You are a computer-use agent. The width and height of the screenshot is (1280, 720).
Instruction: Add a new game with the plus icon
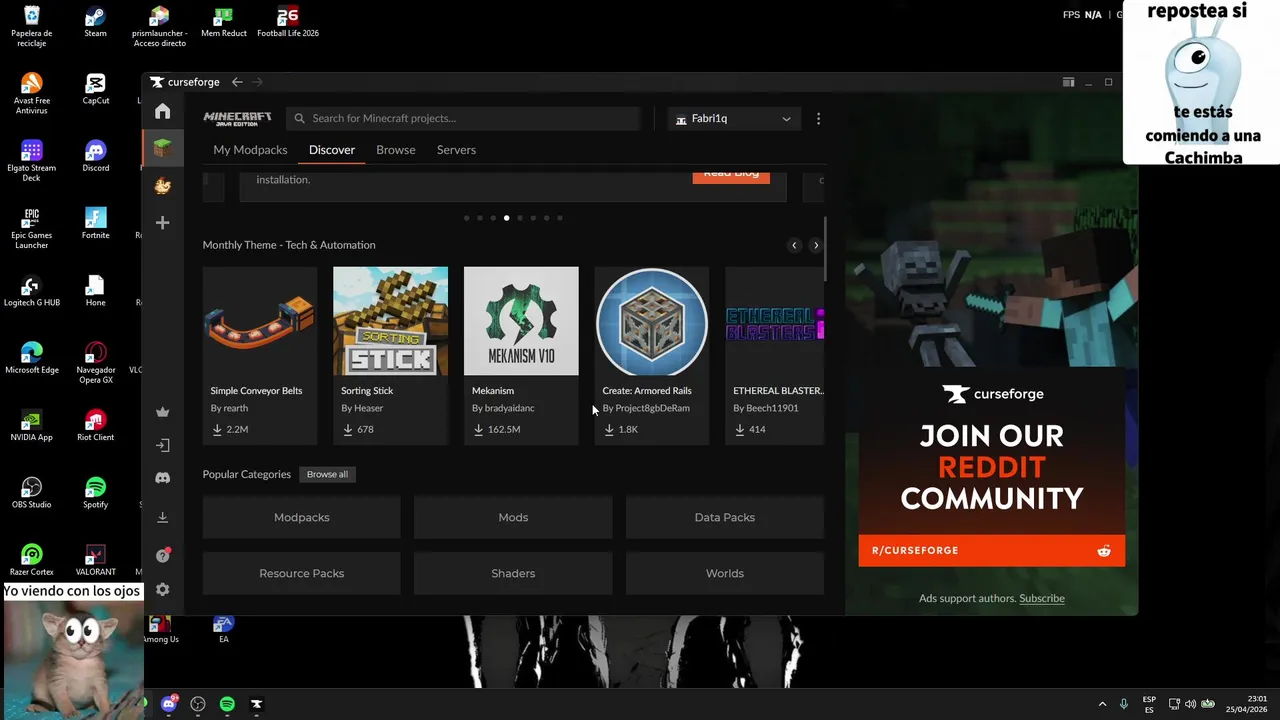tap(162, 222)
